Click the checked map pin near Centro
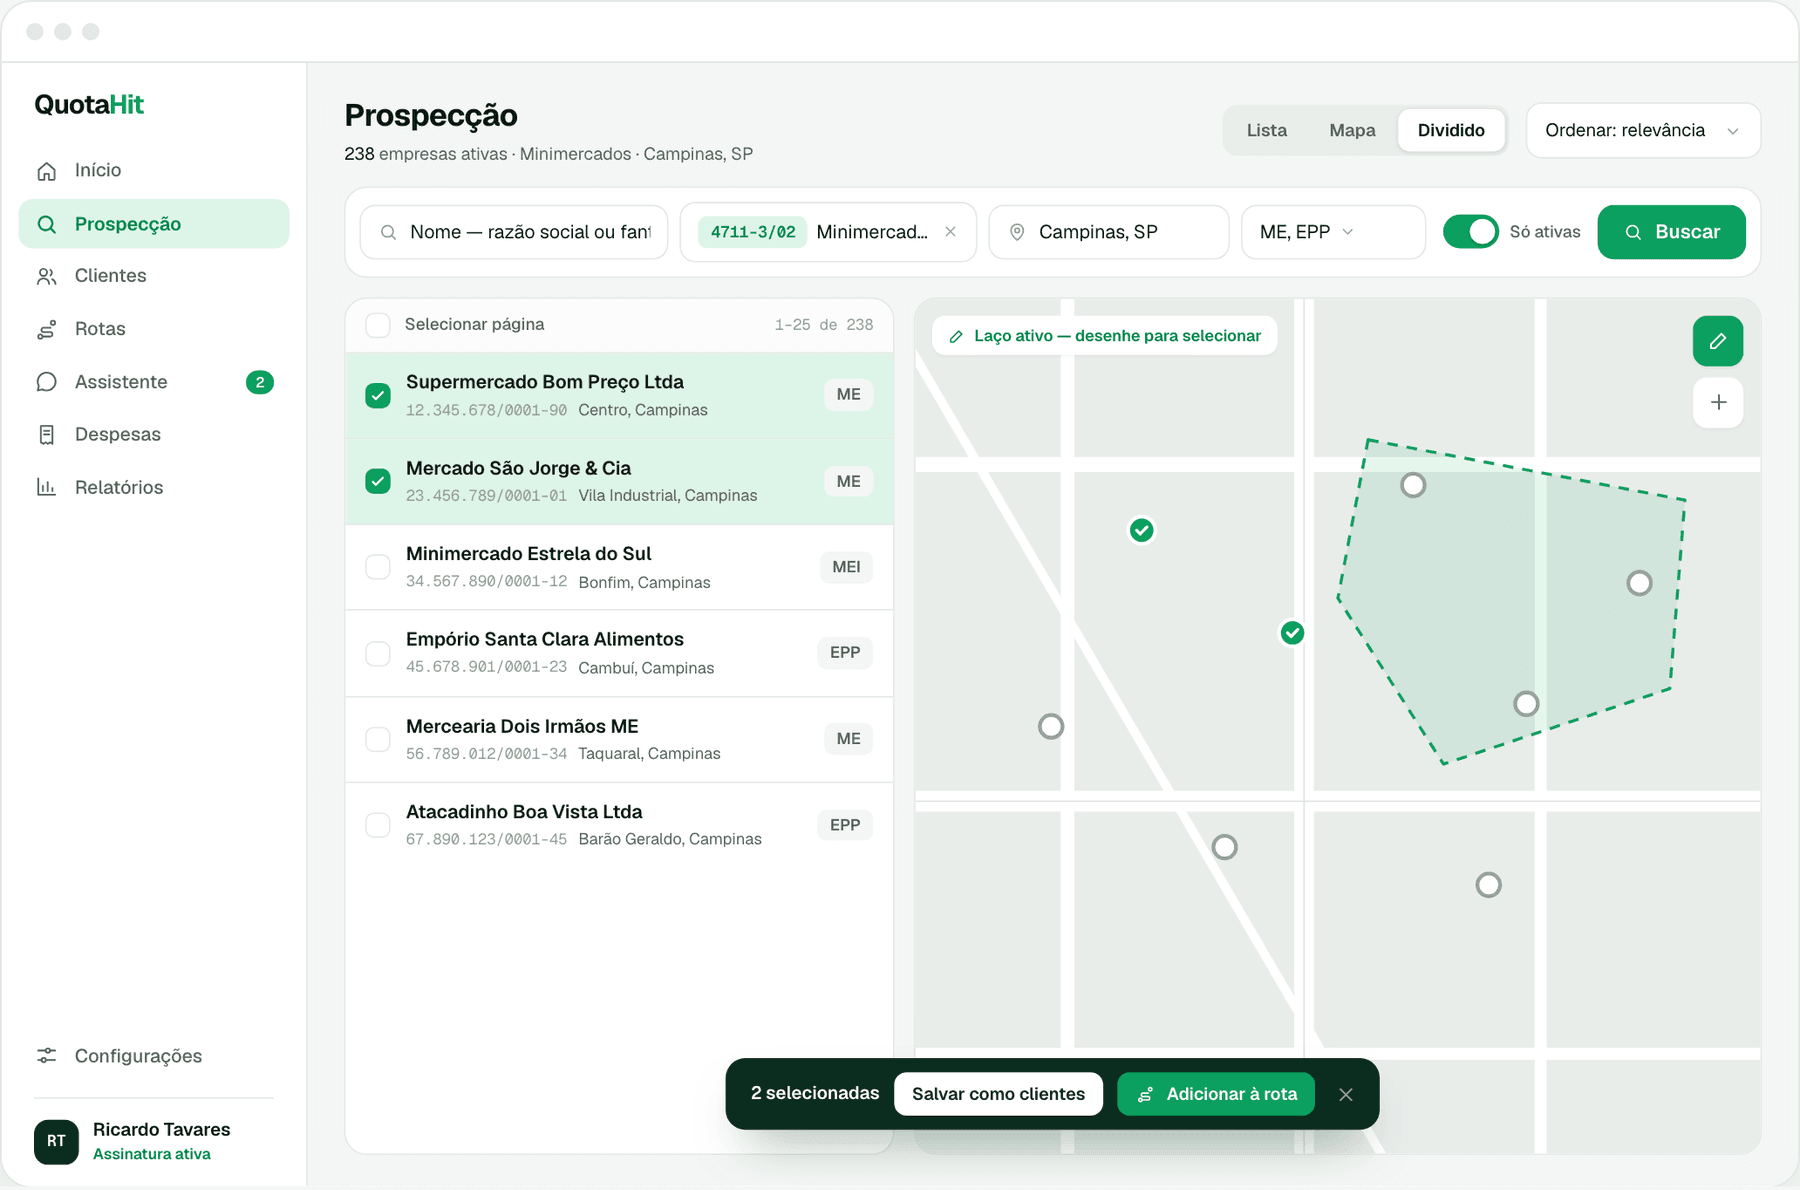Screen dimensions: 1800x1190 (x=1141, y=530)
